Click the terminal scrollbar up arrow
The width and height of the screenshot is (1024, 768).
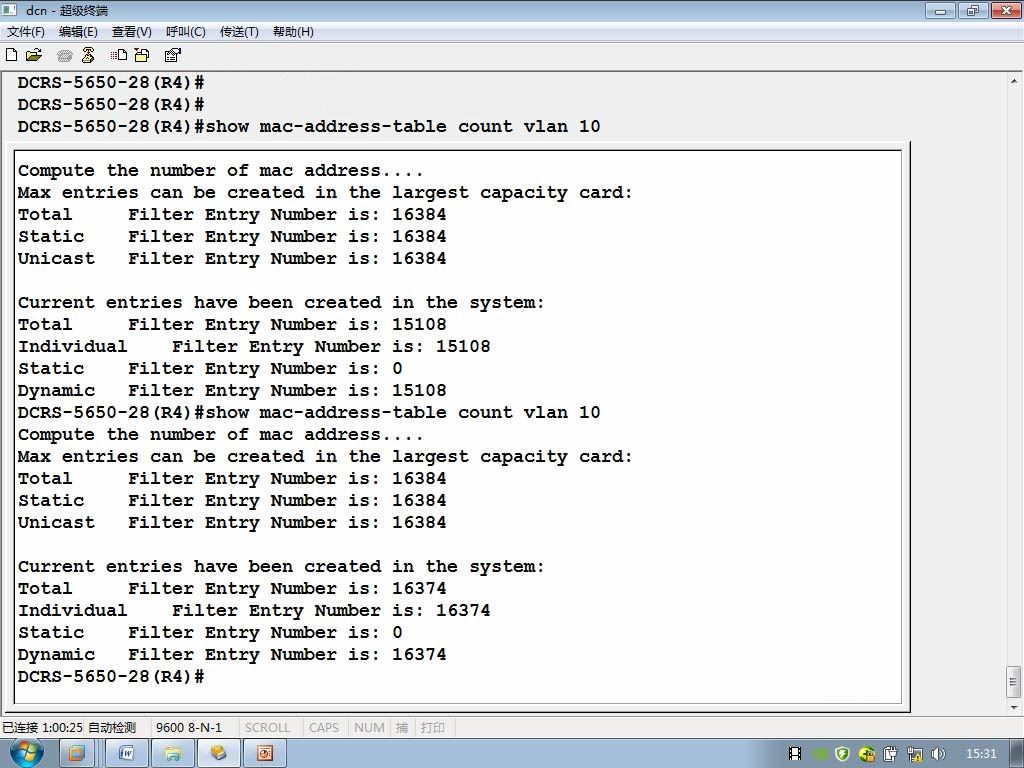click(x=1014, y=82)
